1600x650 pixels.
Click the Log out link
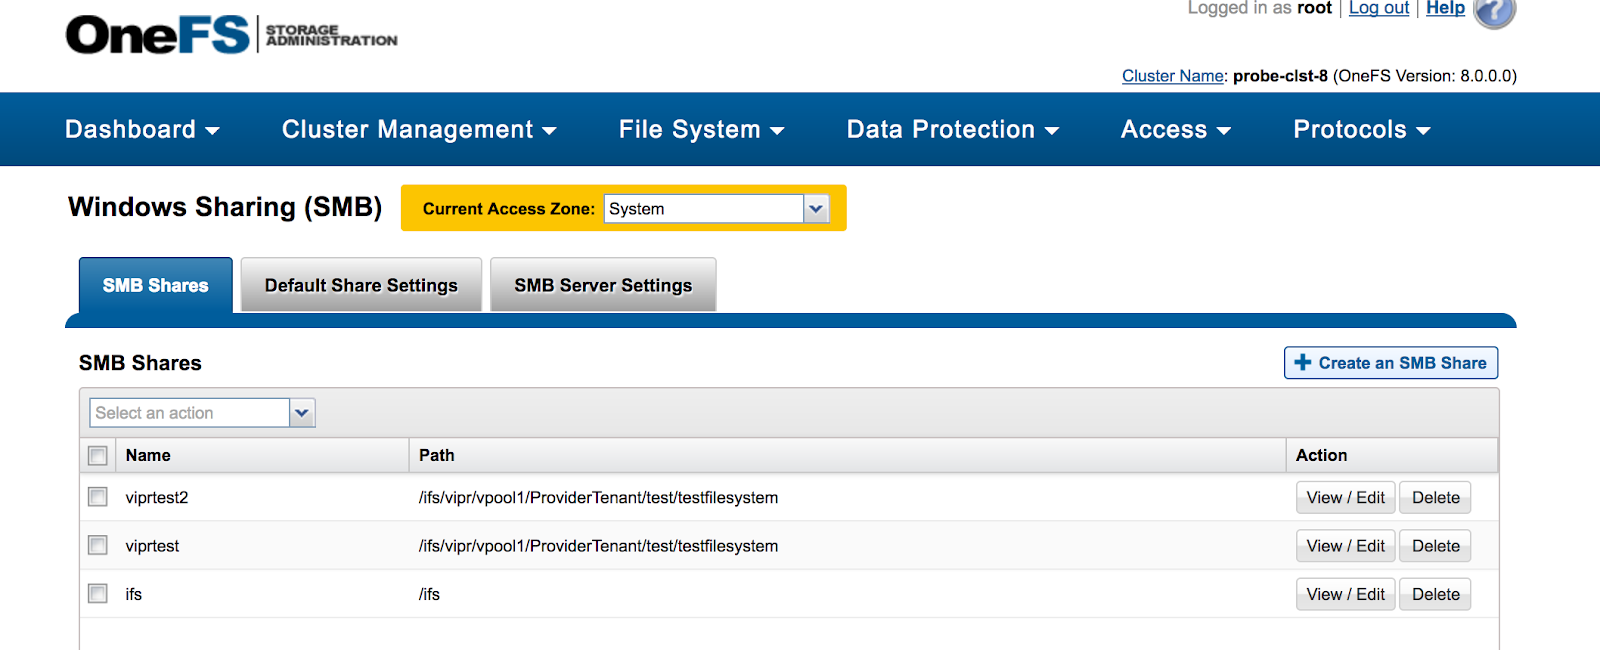(1379, 8)
